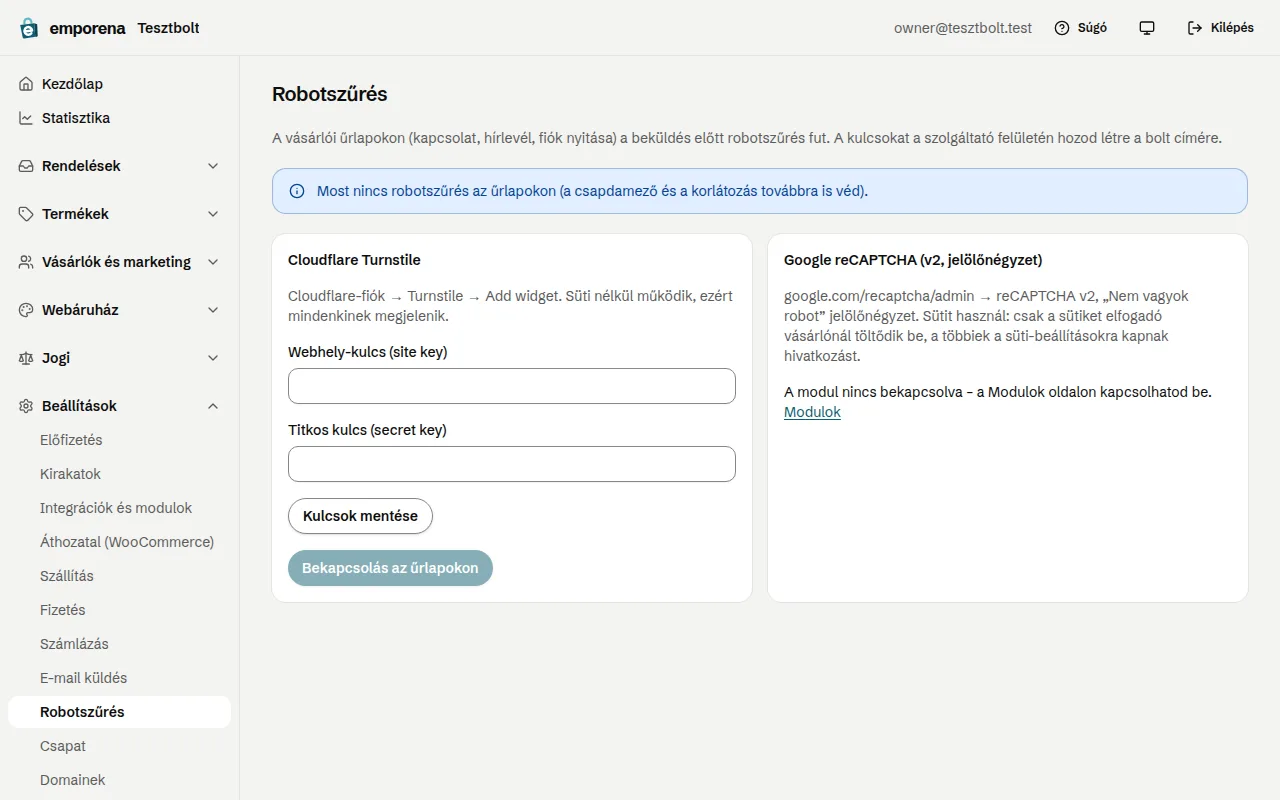The height and width of the screenshot is (800, 1280).
Task: Click the Kilépés logout label
Action: 1232,28
